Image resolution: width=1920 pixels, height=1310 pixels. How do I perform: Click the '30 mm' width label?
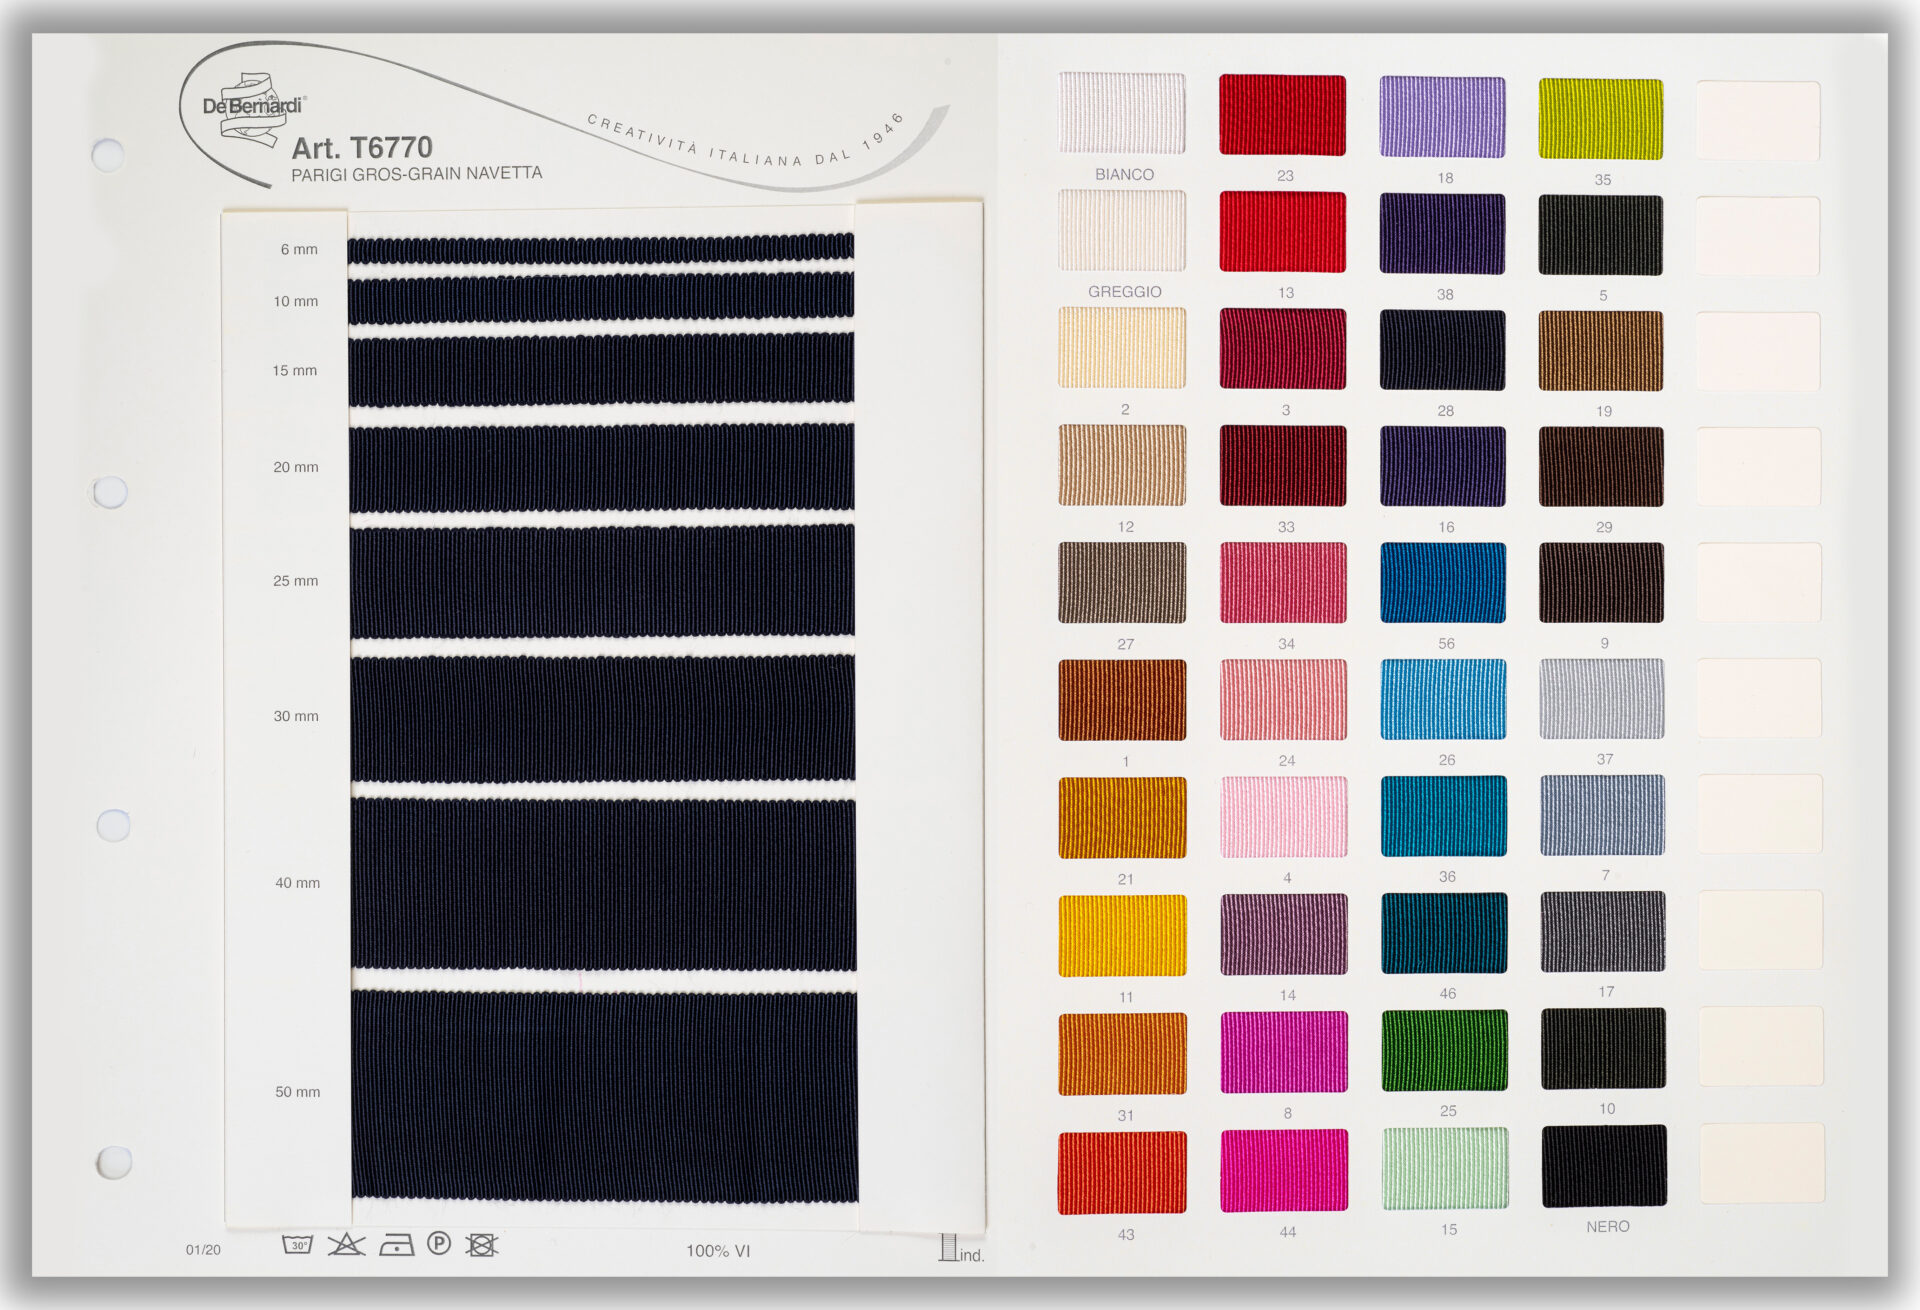pos(296,716)
